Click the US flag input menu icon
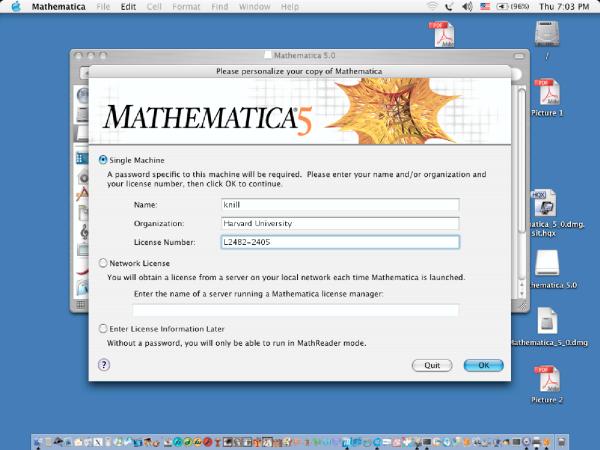Viewport: 600px width, 450px height. point(485,7)
